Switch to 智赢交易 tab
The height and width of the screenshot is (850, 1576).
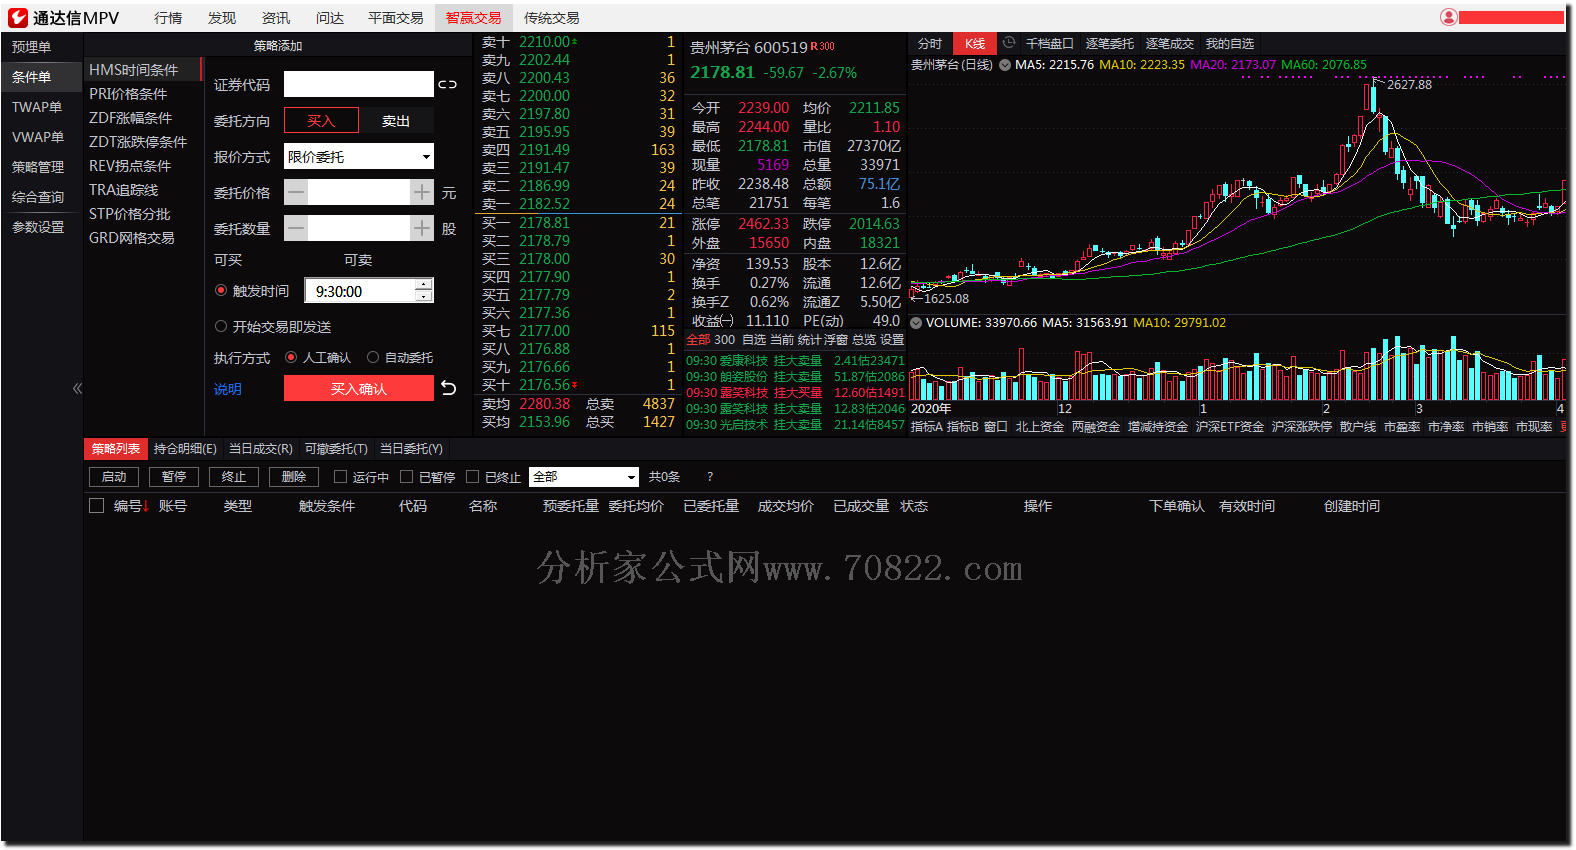474,18
